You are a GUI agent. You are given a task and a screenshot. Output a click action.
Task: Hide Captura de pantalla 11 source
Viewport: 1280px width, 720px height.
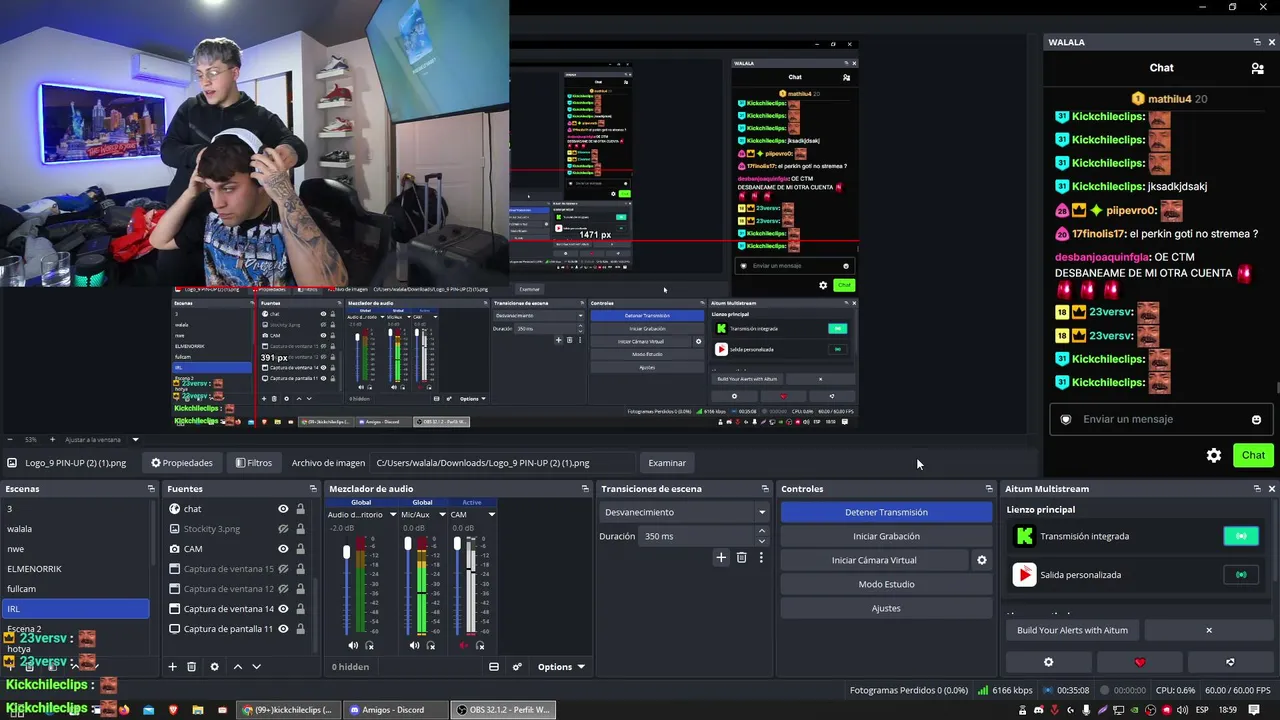(283, 629)
